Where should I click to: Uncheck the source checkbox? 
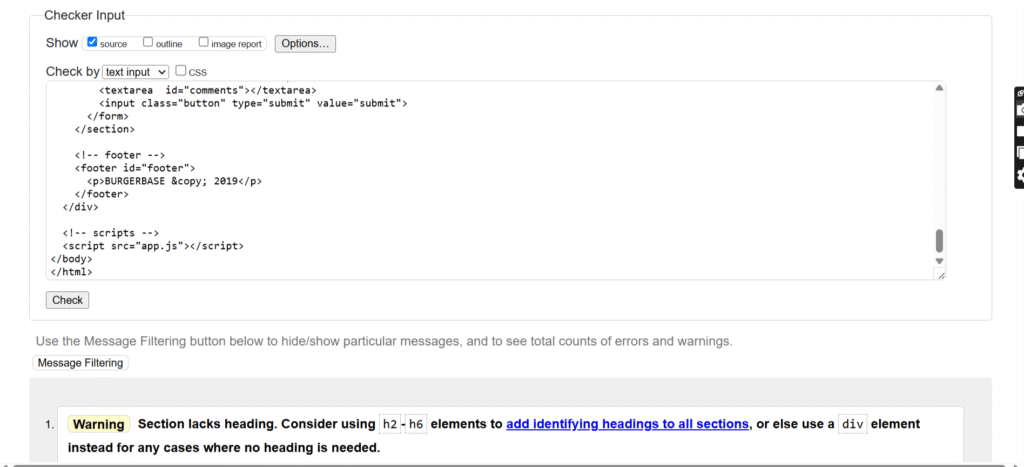[92, 43]
